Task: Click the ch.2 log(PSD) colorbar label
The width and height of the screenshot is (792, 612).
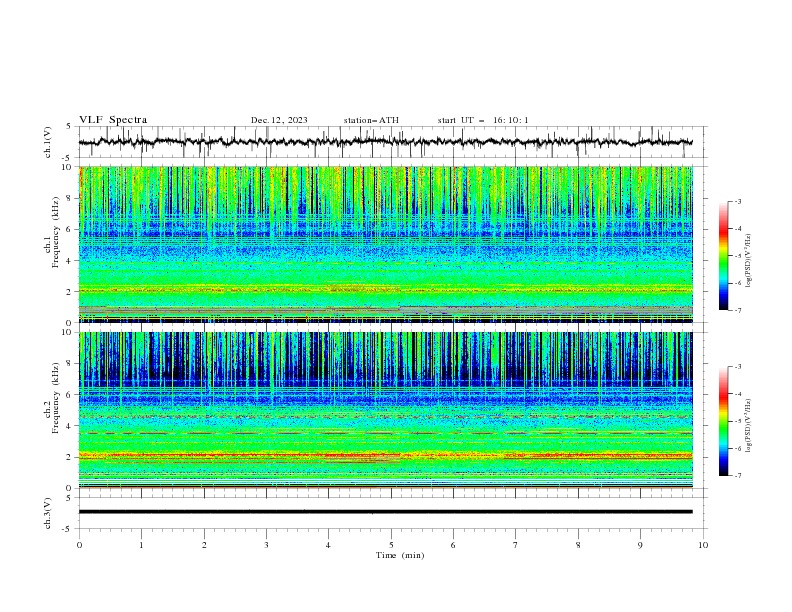Action: [x=749, y=426]
